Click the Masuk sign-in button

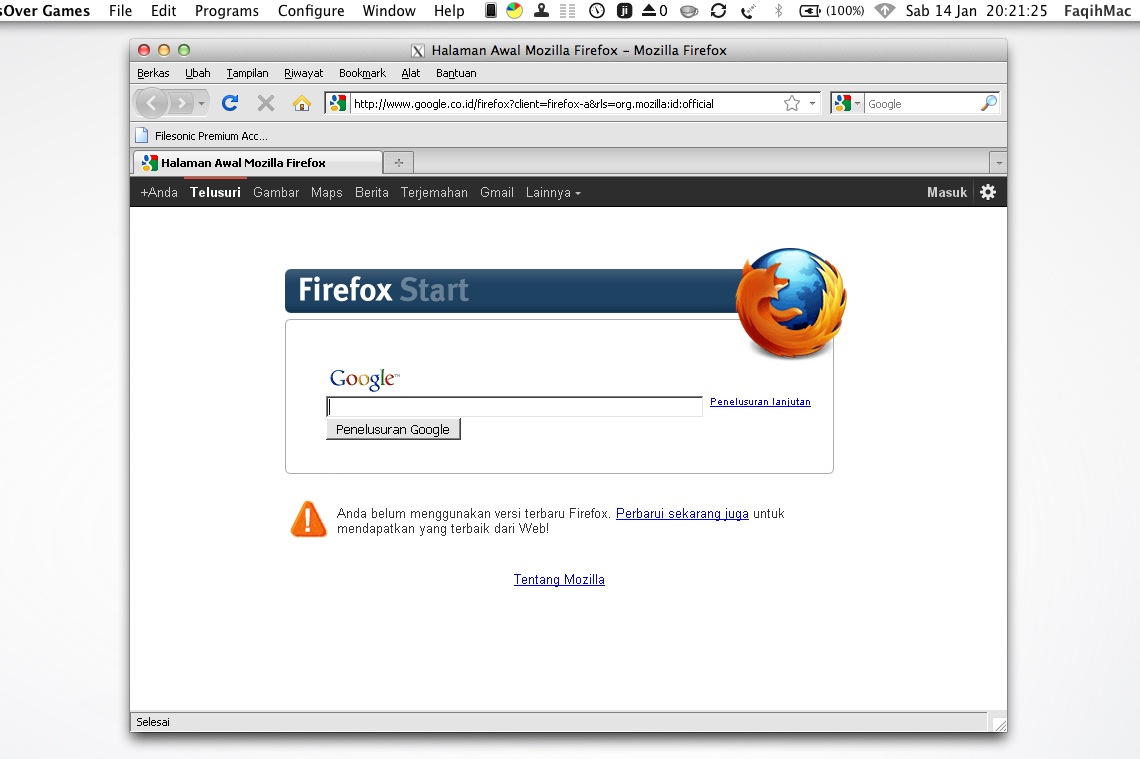(x=947, y=193)
